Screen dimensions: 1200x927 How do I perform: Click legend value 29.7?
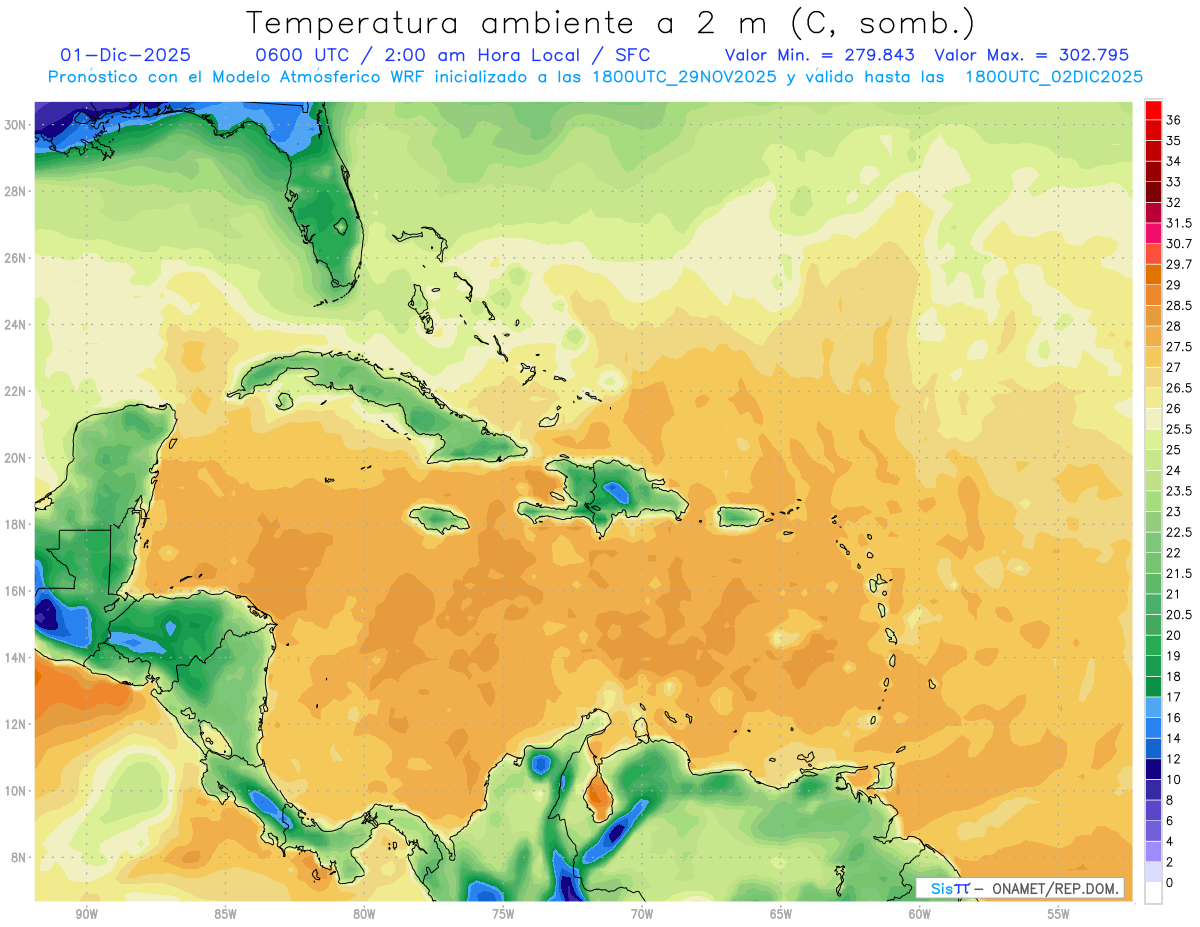coord(1179,264)
